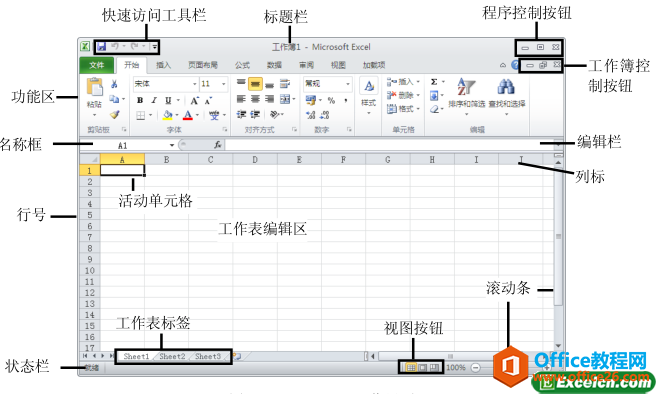Toggle Italic formatting

coord(154,100)
